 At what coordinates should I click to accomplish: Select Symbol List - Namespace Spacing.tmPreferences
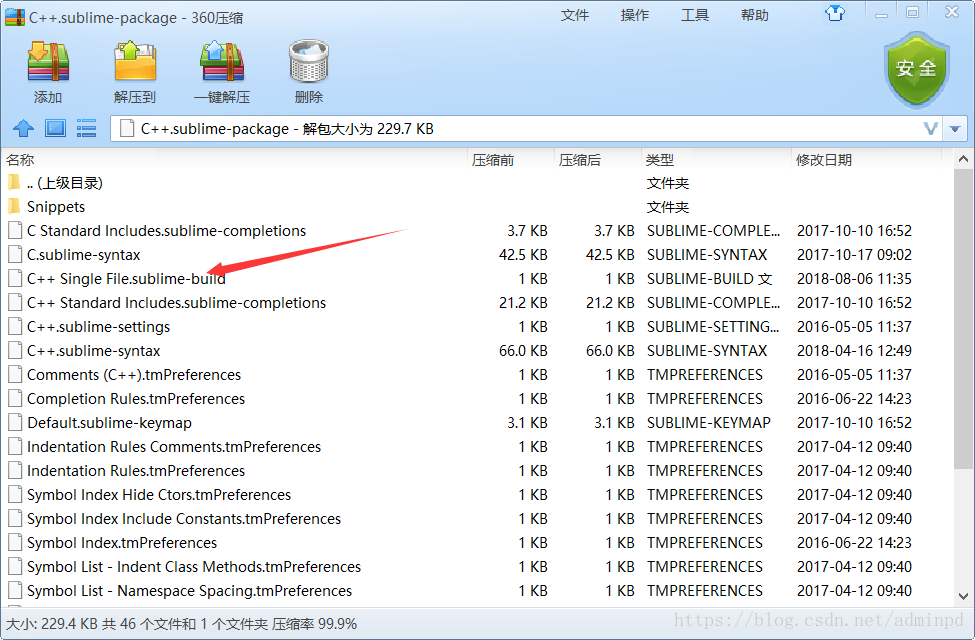(x=189, y=591)
